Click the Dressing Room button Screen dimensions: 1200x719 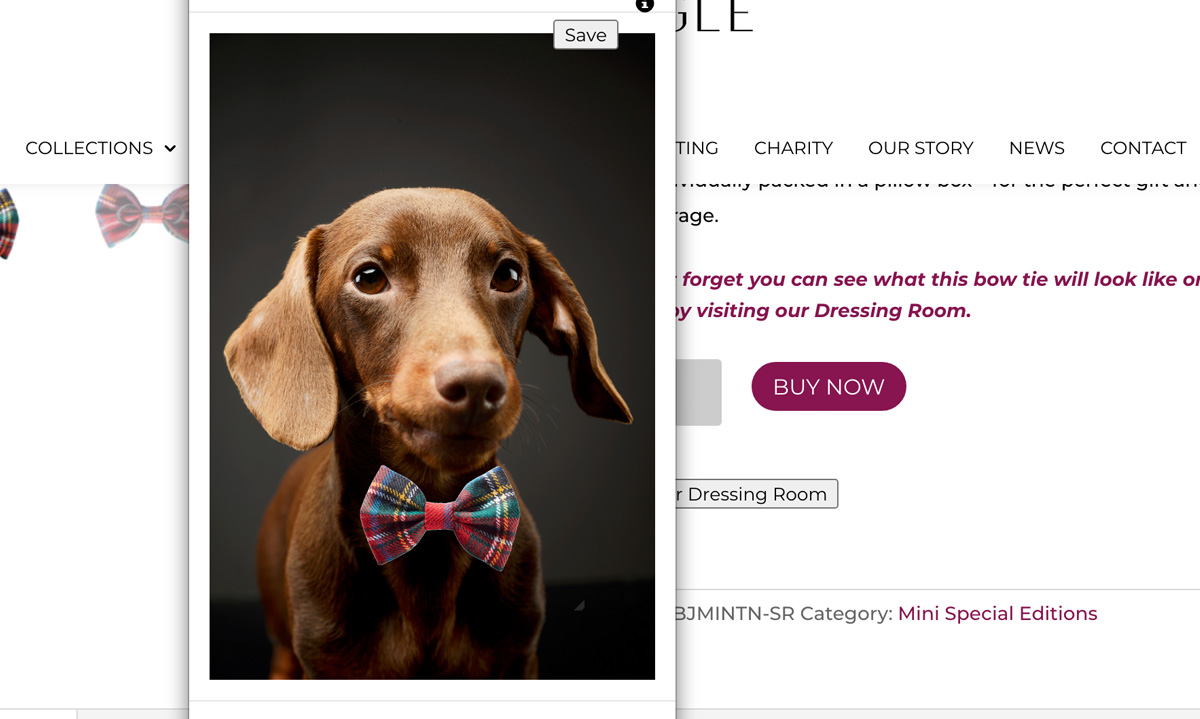tap(757, 494)
